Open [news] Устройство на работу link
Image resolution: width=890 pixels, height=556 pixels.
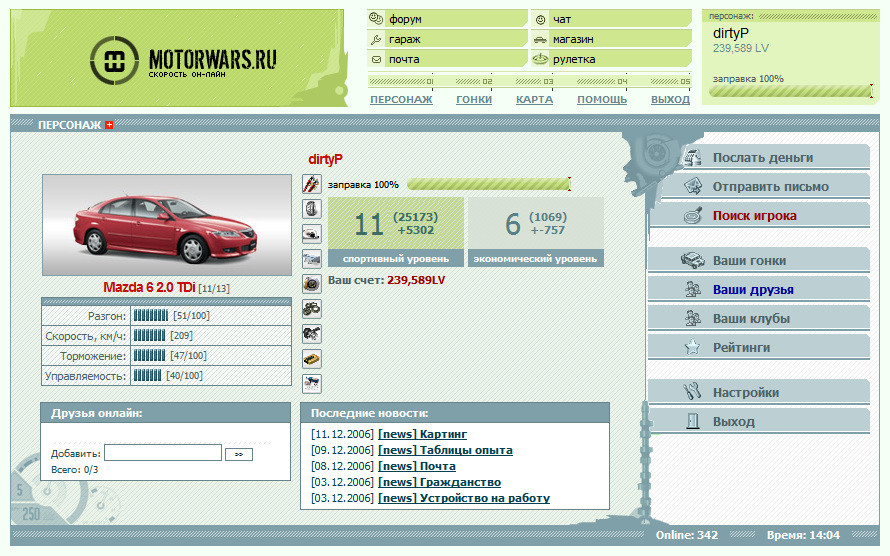tap(464, 498)
